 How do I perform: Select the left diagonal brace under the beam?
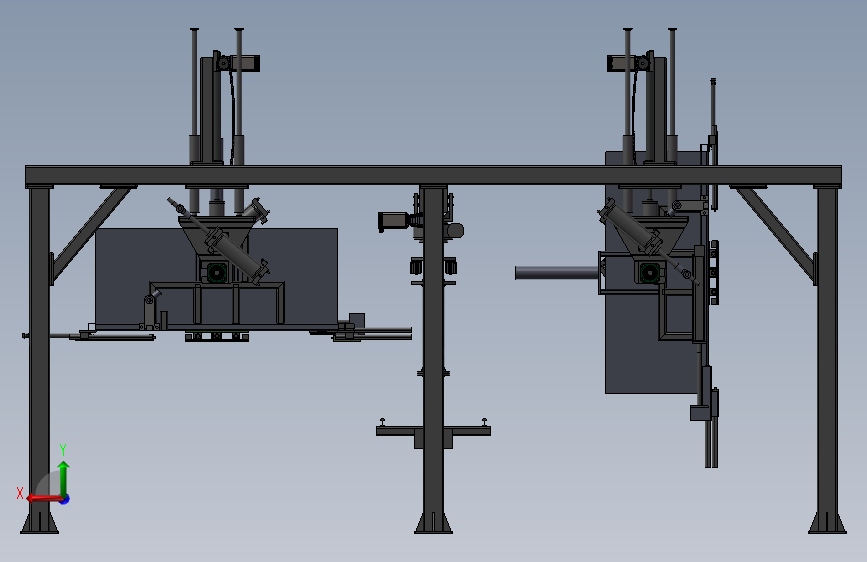coord(91,234)
